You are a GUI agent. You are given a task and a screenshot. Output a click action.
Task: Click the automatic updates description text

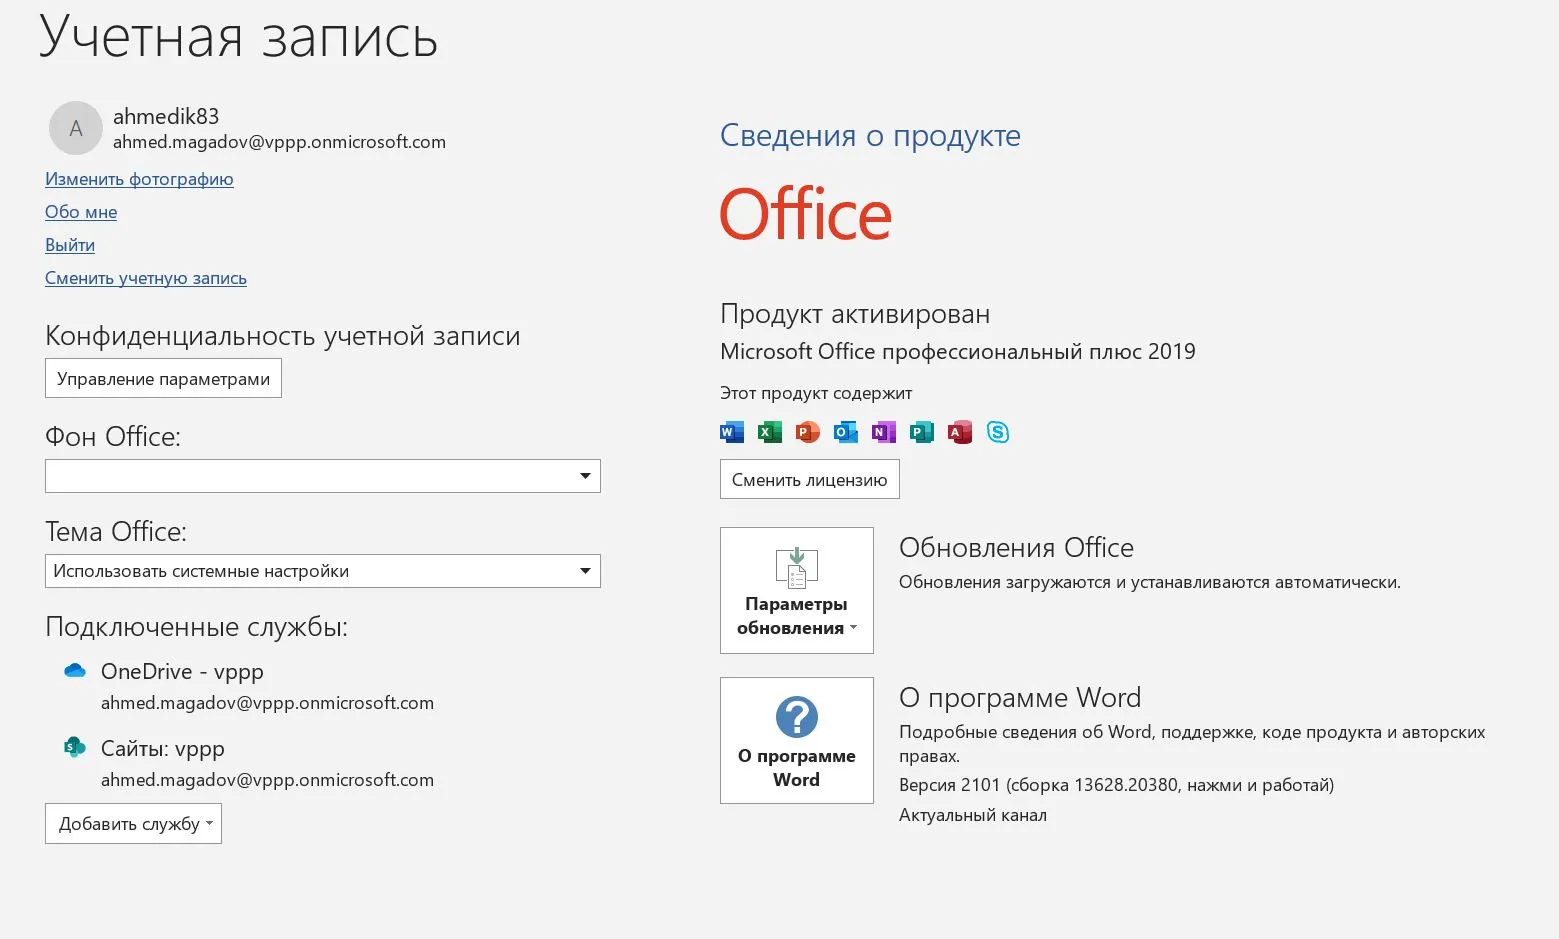click(1150, 582)
